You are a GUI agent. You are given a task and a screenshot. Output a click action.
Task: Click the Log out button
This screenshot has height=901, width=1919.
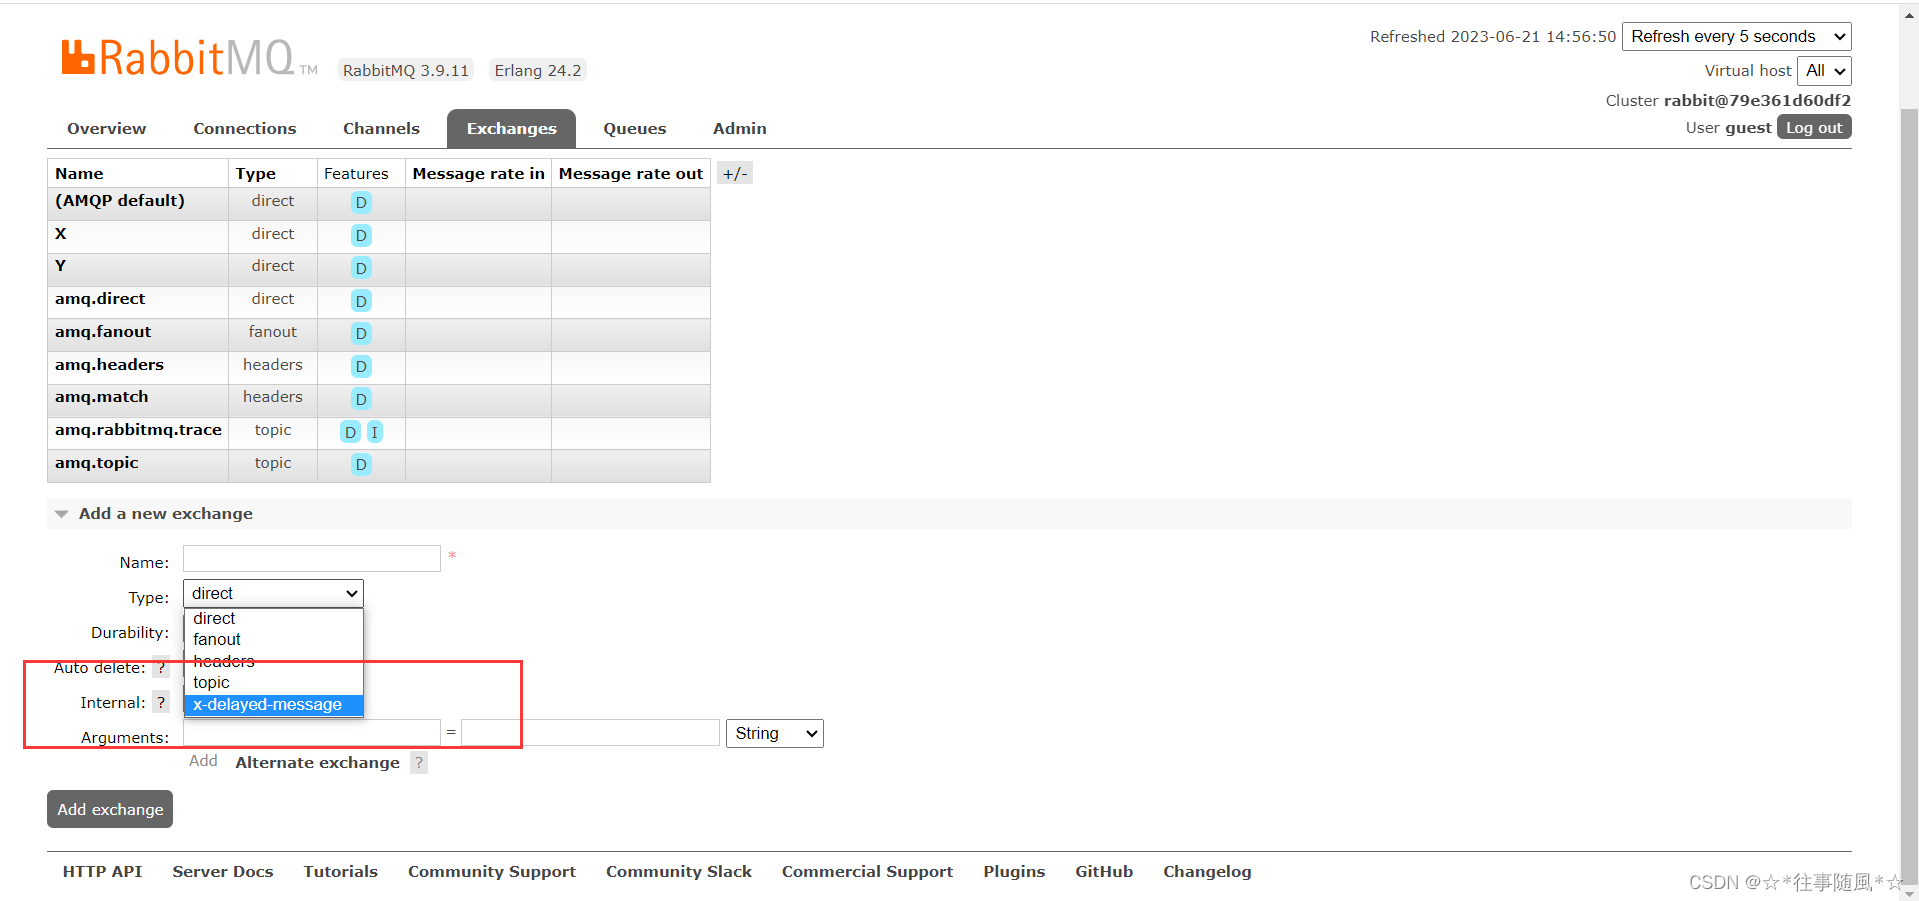pyautogui.click(x=1814, y=127)
